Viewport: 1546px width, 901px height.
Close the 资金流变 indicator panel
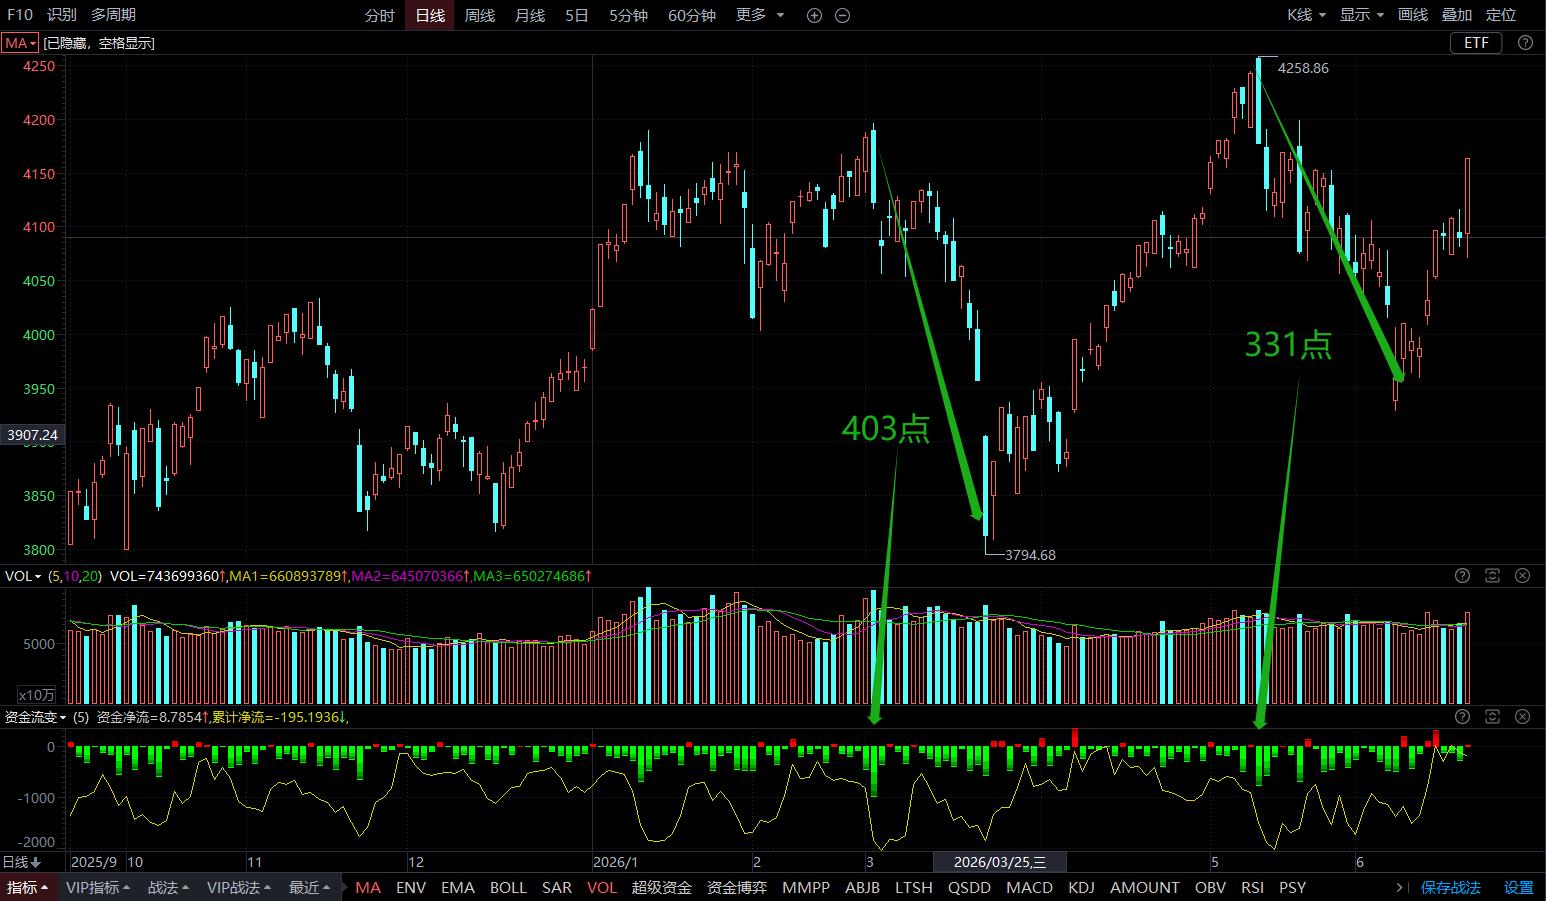(x=1522, y=716)
